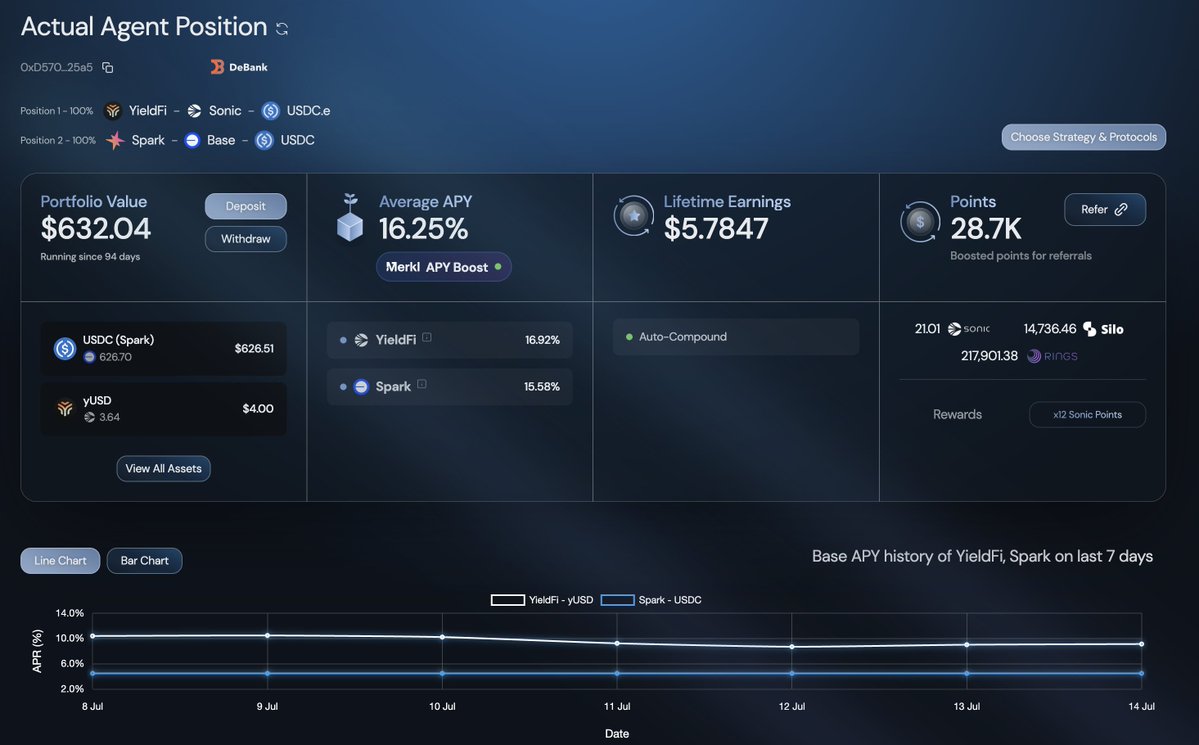Click the 28.7K points value

(986, 229)
